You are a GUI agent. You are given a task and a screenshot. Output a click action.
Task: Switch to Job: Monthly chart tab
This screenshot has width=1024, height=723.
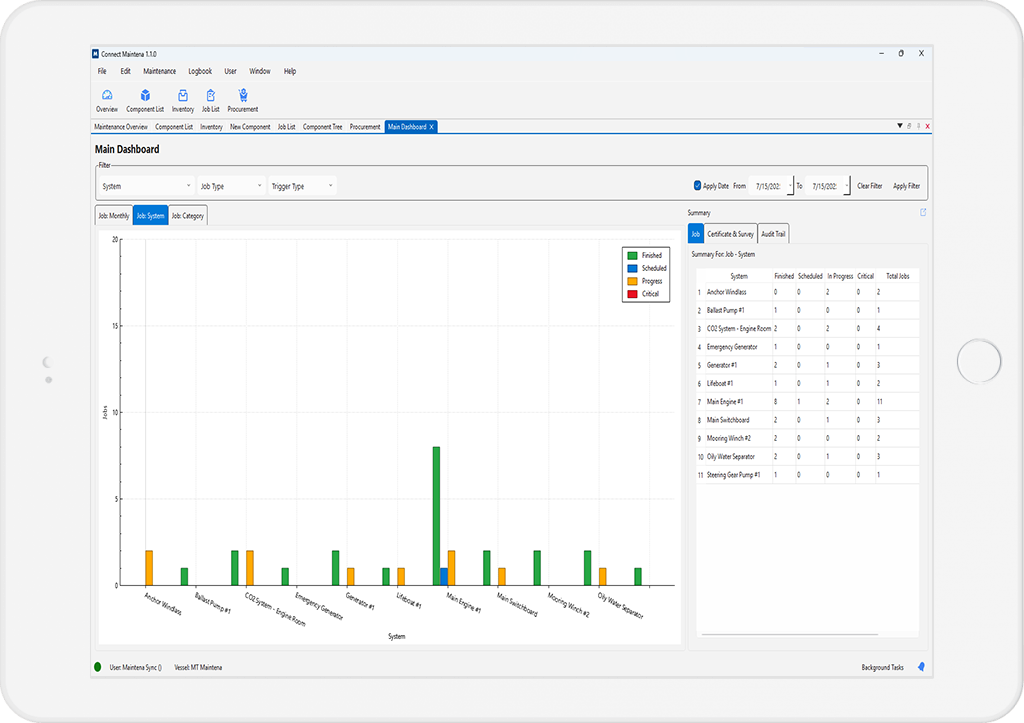(x=114, y=216)
